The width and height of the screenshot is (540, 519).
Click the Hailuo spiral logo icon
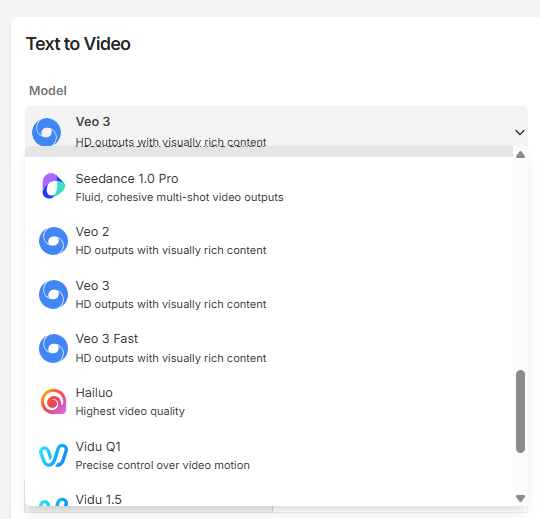pos(53,402)
